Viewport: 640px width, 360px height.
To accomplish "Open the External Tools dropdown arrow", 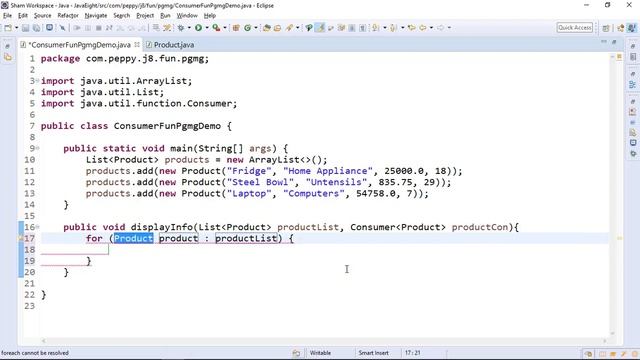I will coord(225,28).
